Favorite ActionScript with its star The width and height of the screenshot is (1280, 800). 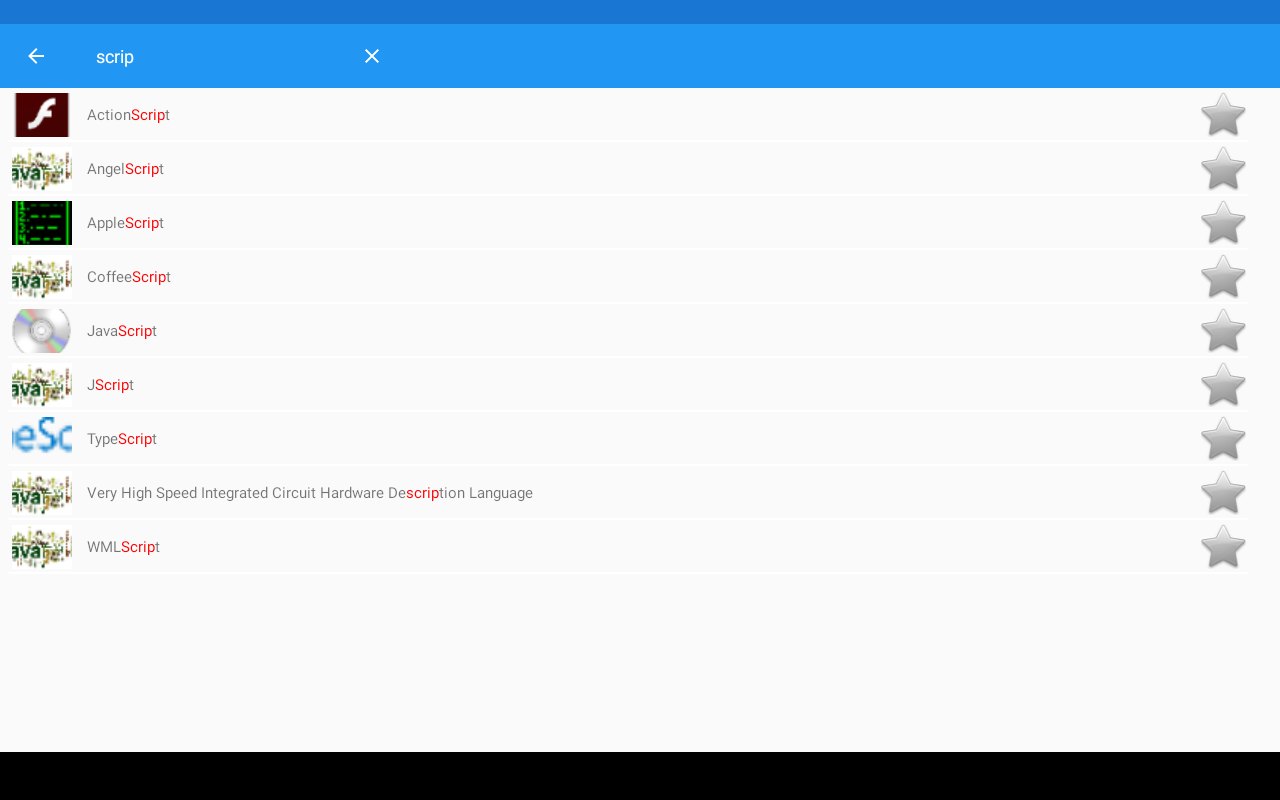click(x=1223, y=115)
